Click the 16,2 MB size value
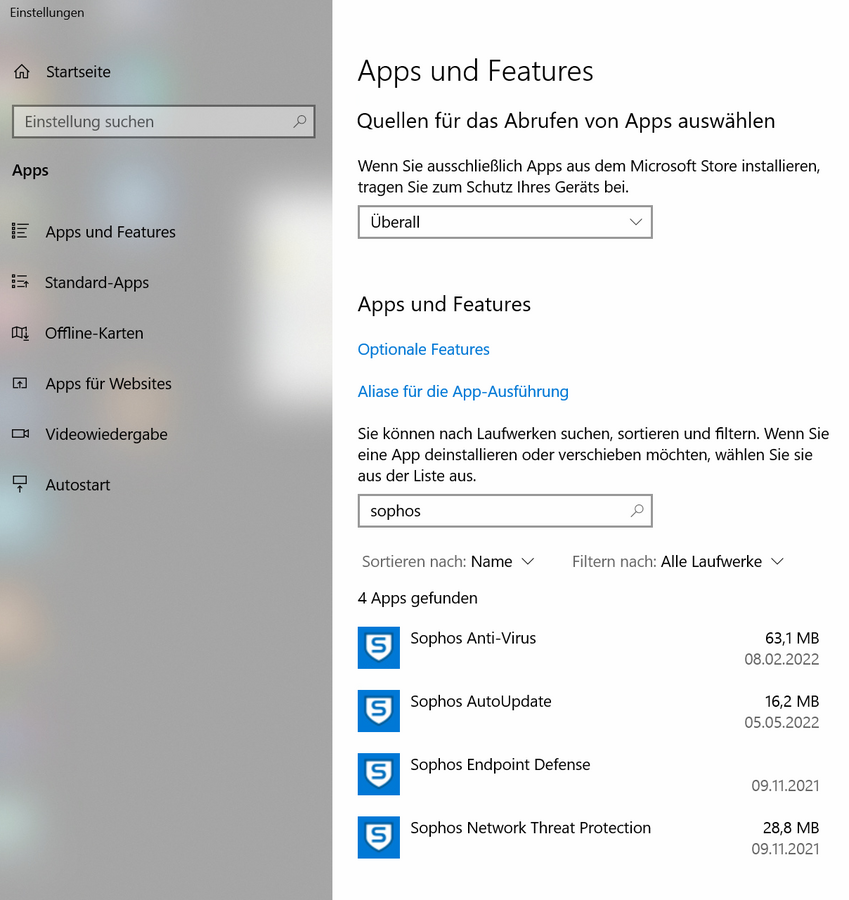The width and height of the screenshot is (849, 900). click(x=792, y=701)
